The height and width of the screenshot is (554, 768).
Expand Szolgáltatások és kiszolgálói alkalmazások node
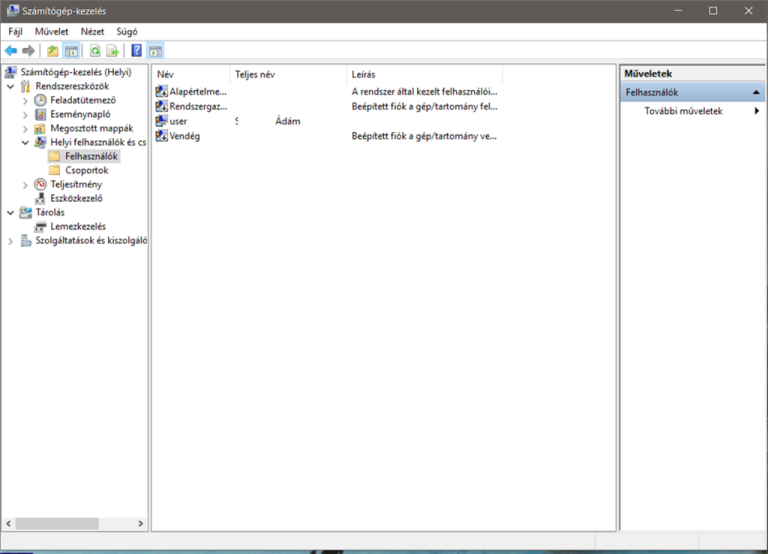[x=10, y=241]
